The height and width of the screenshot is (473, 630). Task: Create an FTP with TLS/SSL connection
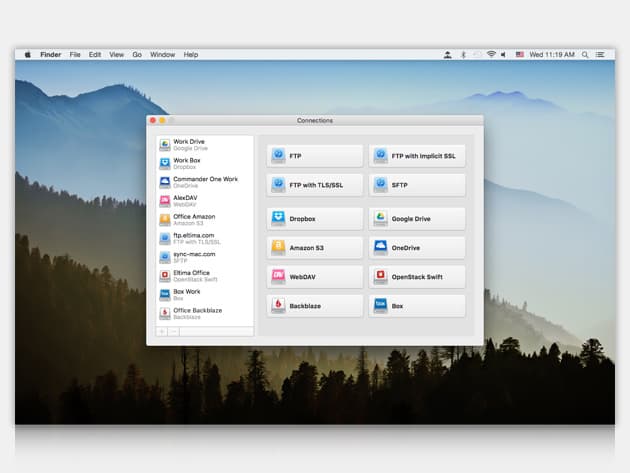315,184
